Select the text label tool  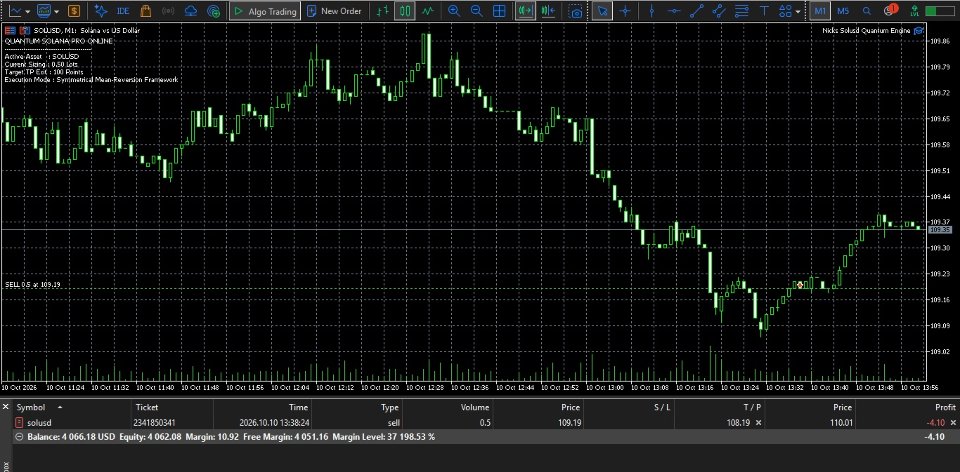pos(764,11)
